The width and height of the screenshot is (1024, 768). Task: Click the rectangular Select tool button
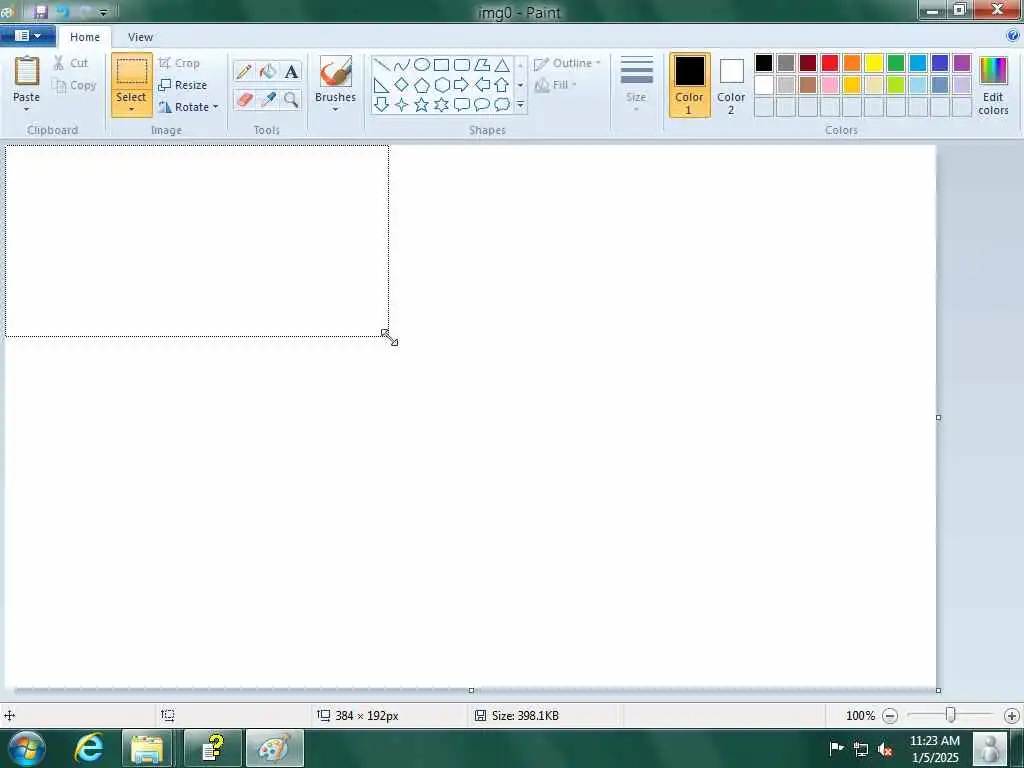point(131,71)
